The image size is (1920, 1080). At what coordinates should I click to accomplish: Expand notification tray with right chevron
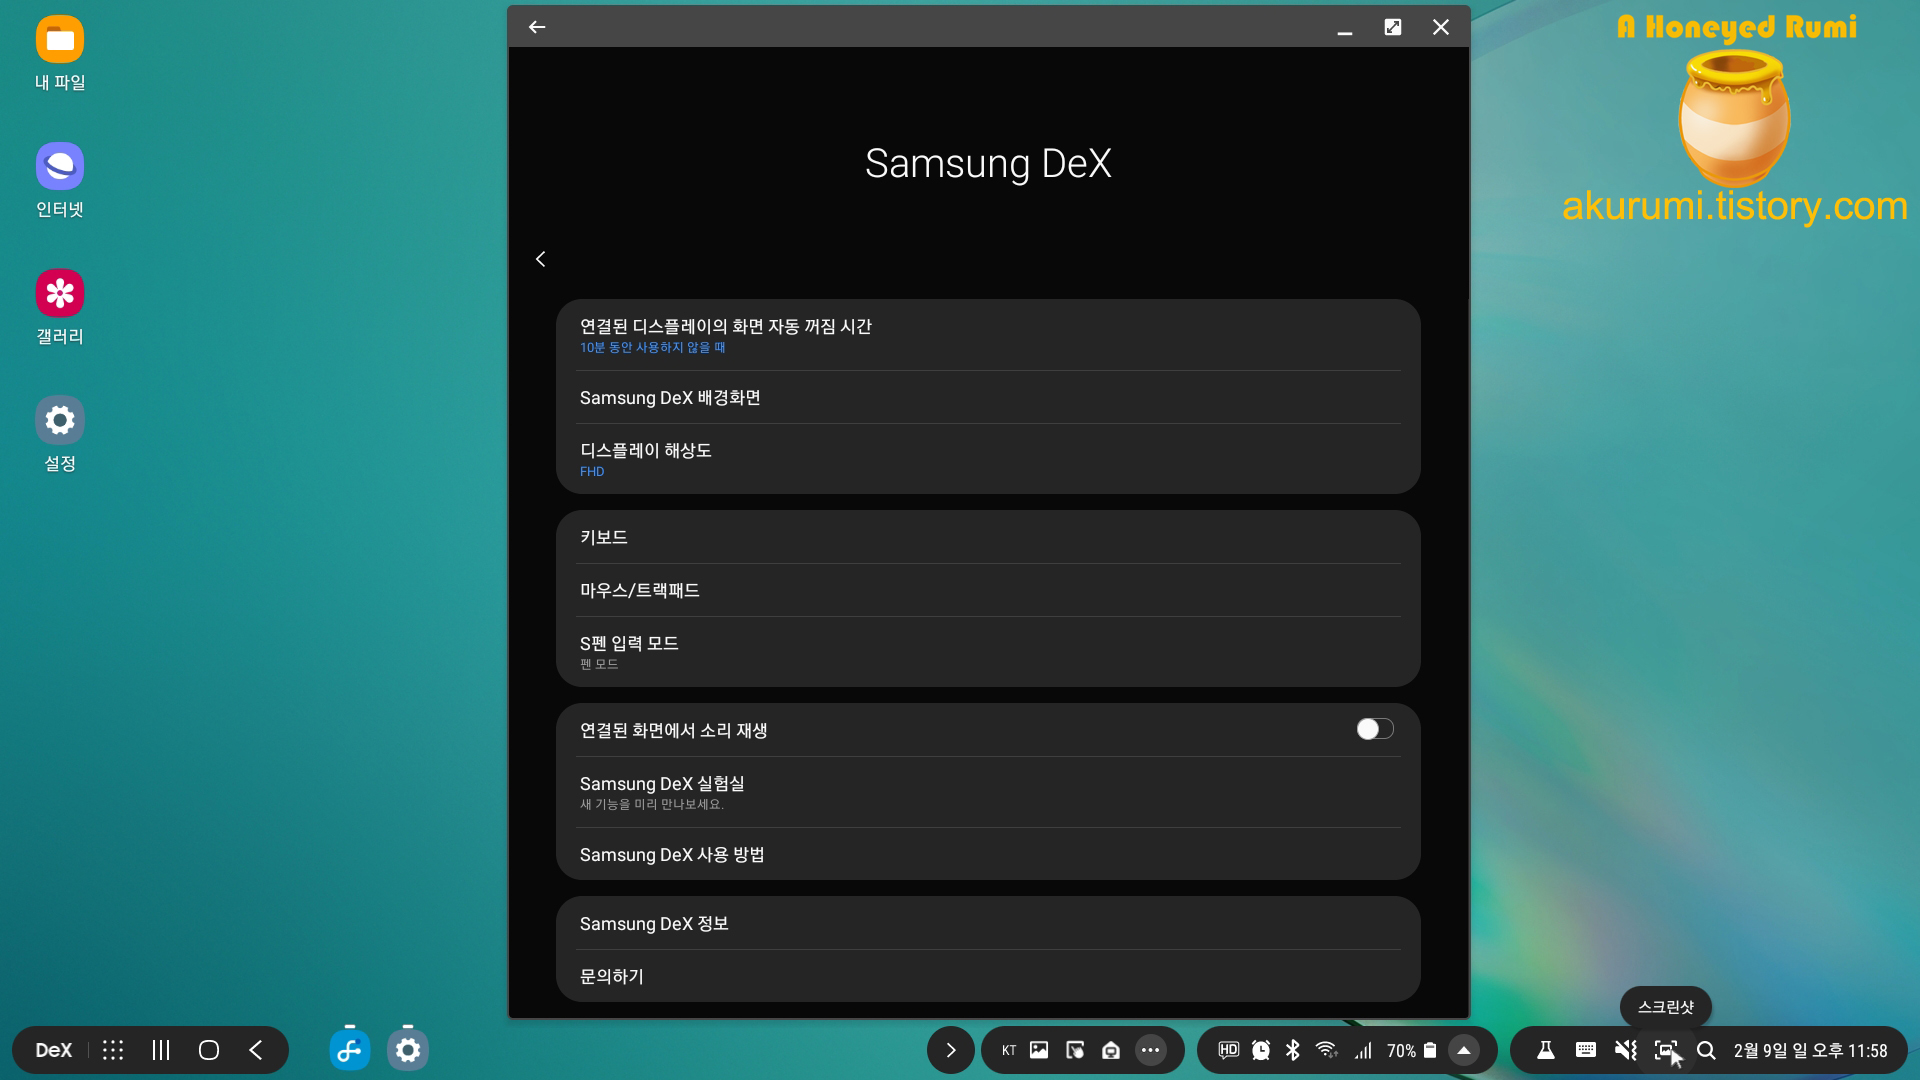pyautogui.click(x=950, y=1050)
